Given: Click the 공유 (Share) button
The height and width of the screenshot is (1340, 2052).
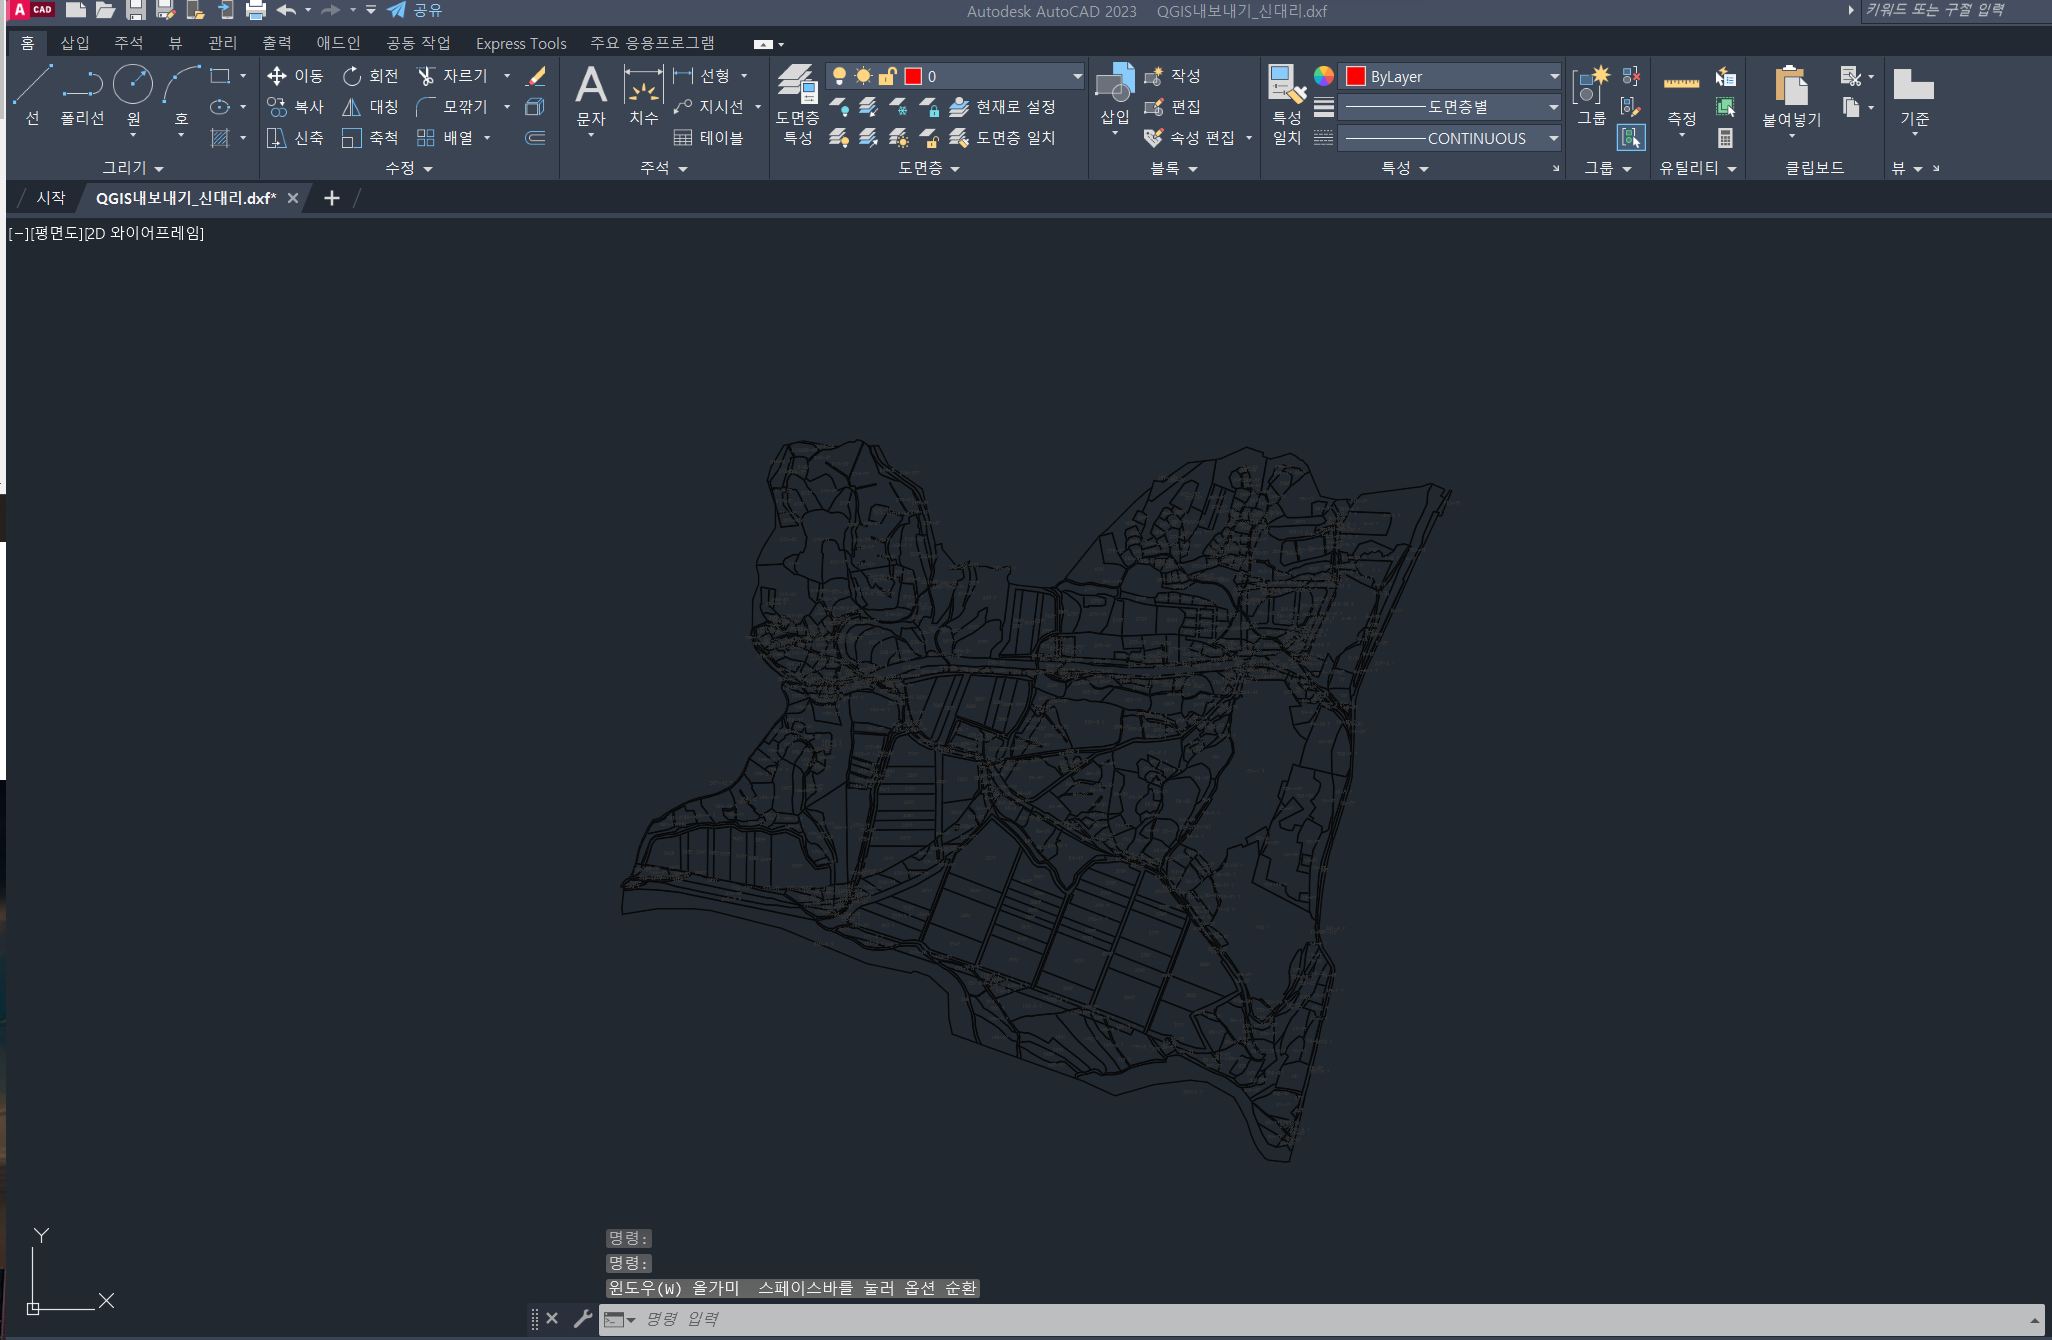Looking at the screenshot, I should tap(415, 11).
